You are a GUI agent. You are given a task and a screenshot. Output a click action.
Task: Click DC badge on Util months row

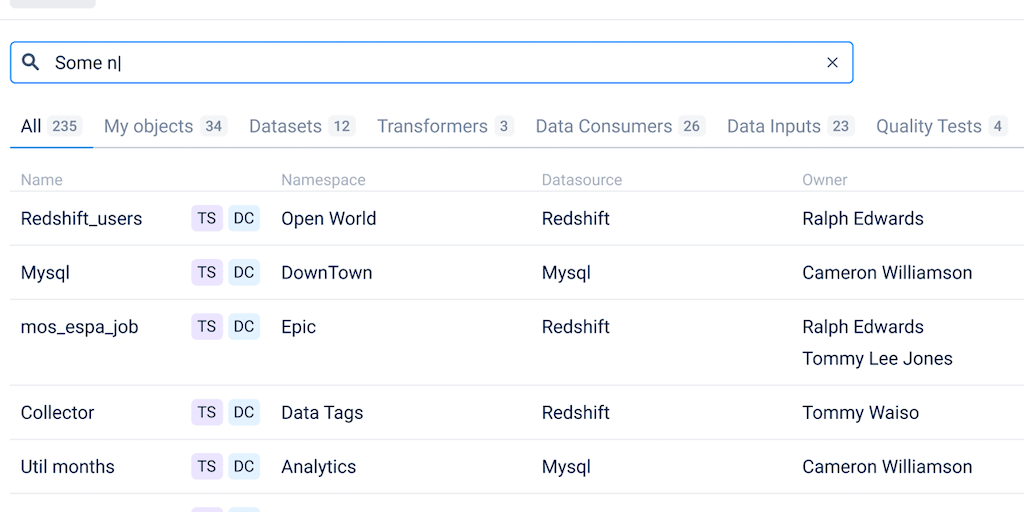[244, 467]
